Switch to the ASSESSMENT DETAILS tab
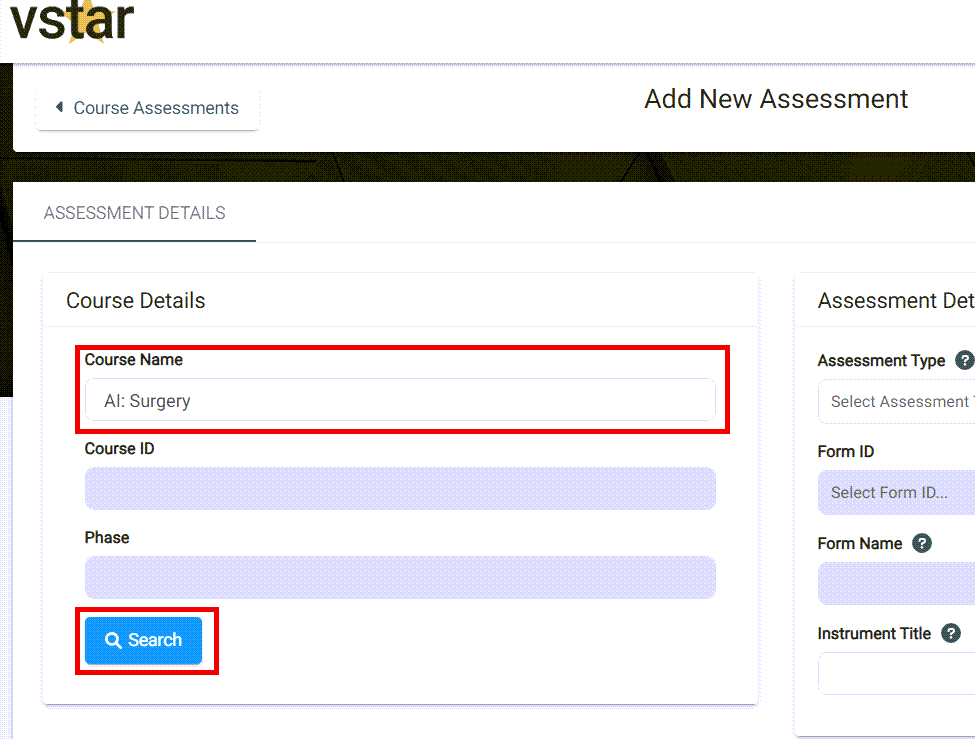975x739 pixels. coord(135,213)
